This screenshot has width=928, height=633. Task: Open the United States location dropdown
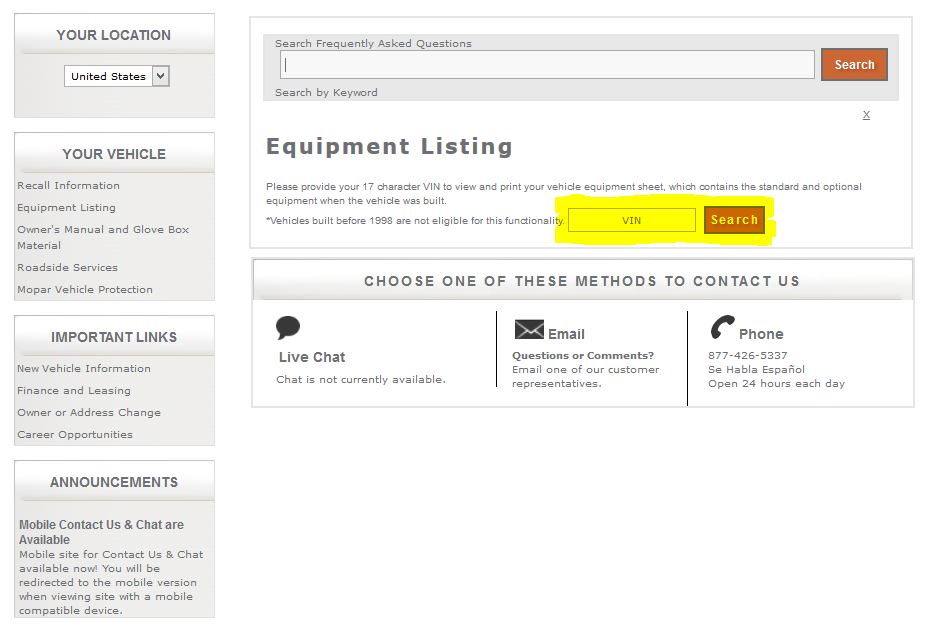coord(117,76)
